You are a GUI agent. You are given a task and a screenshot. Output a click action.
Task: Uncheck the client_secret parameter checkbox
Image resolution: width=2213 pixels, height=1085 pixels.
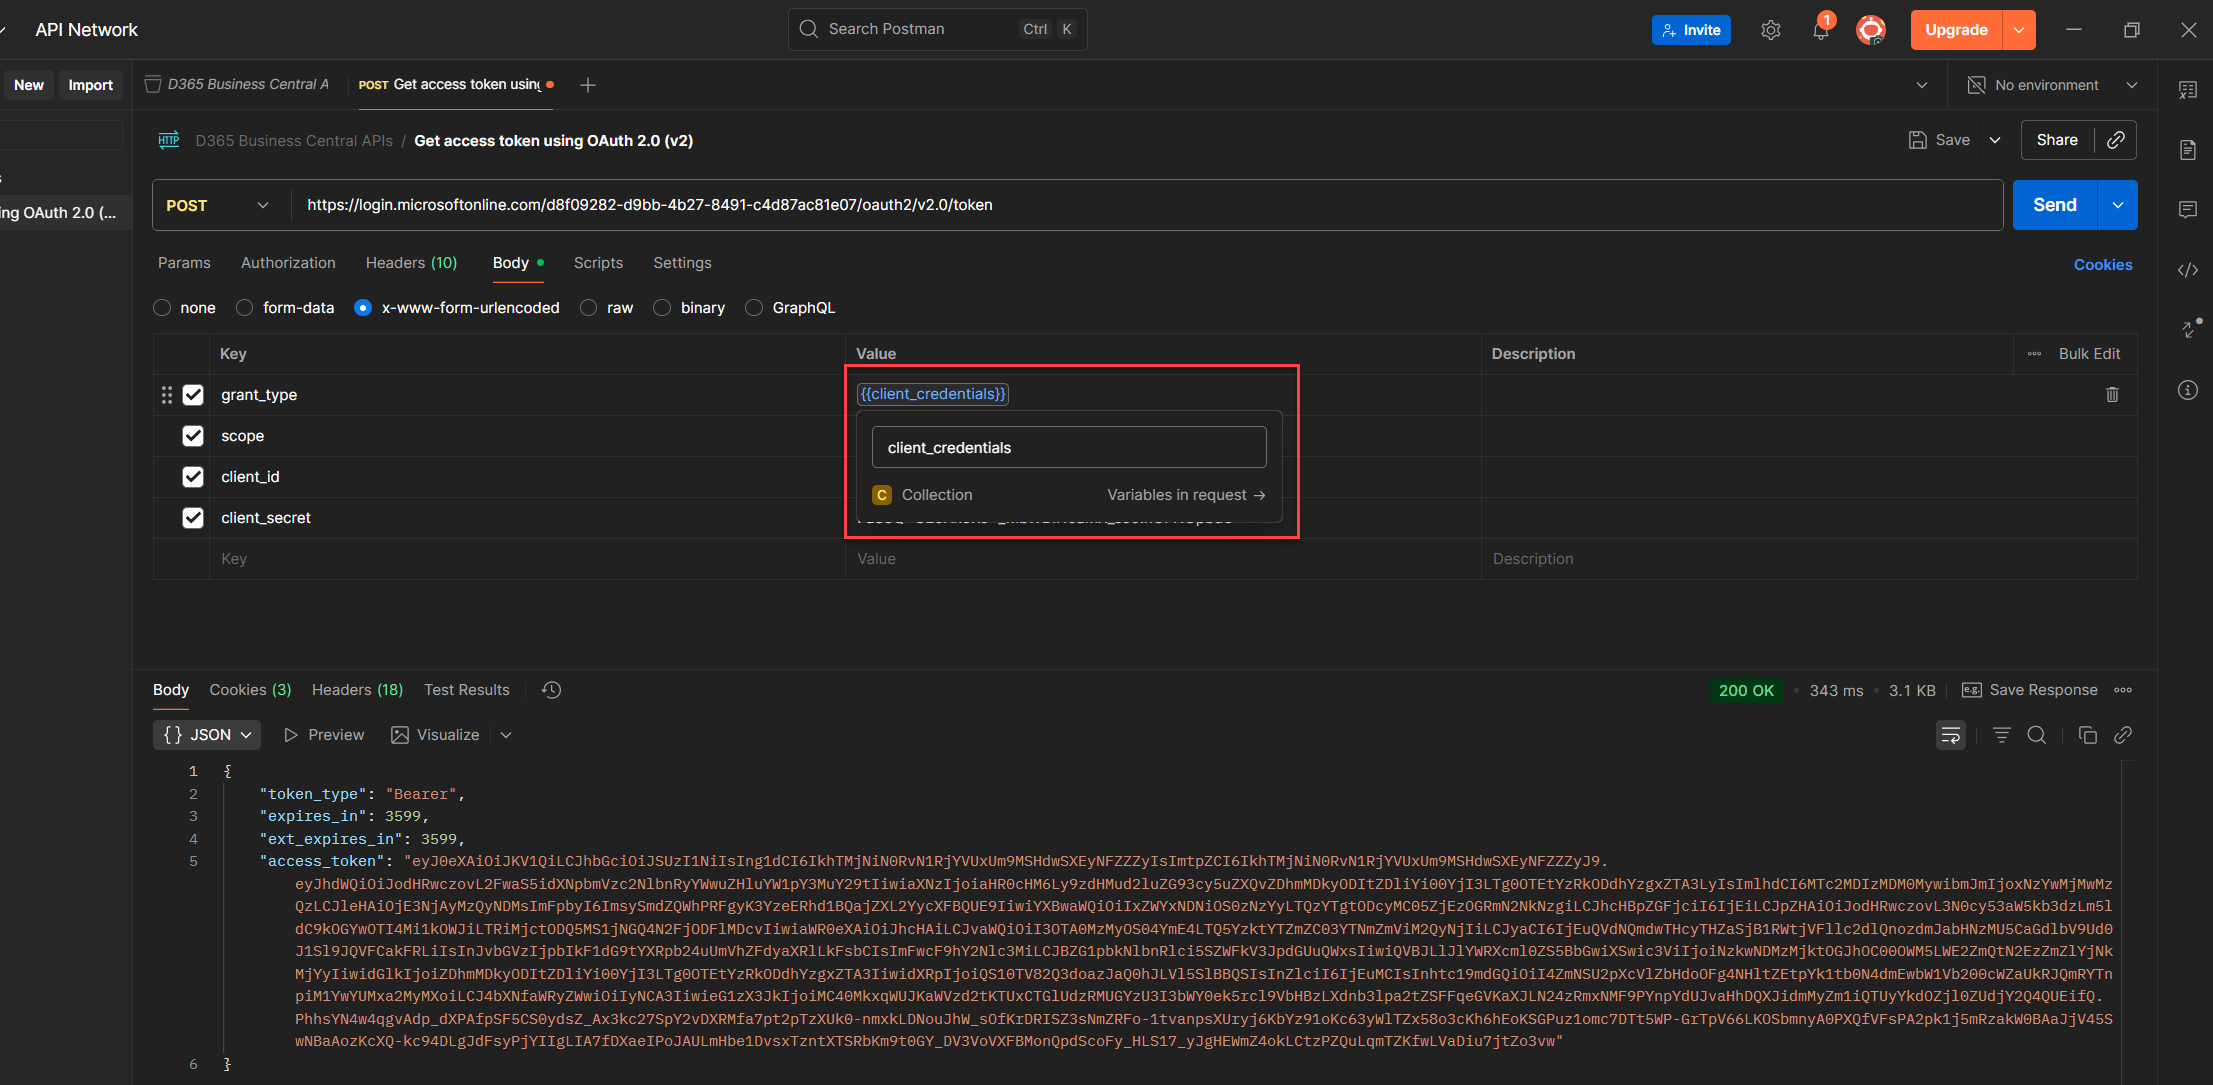[x=193, y=518]
